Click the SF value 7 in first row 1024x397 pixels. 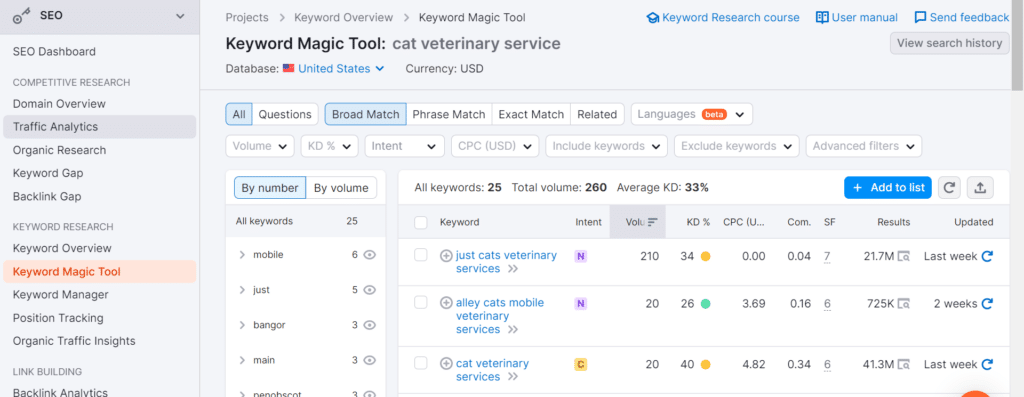(x=827, y=257)
